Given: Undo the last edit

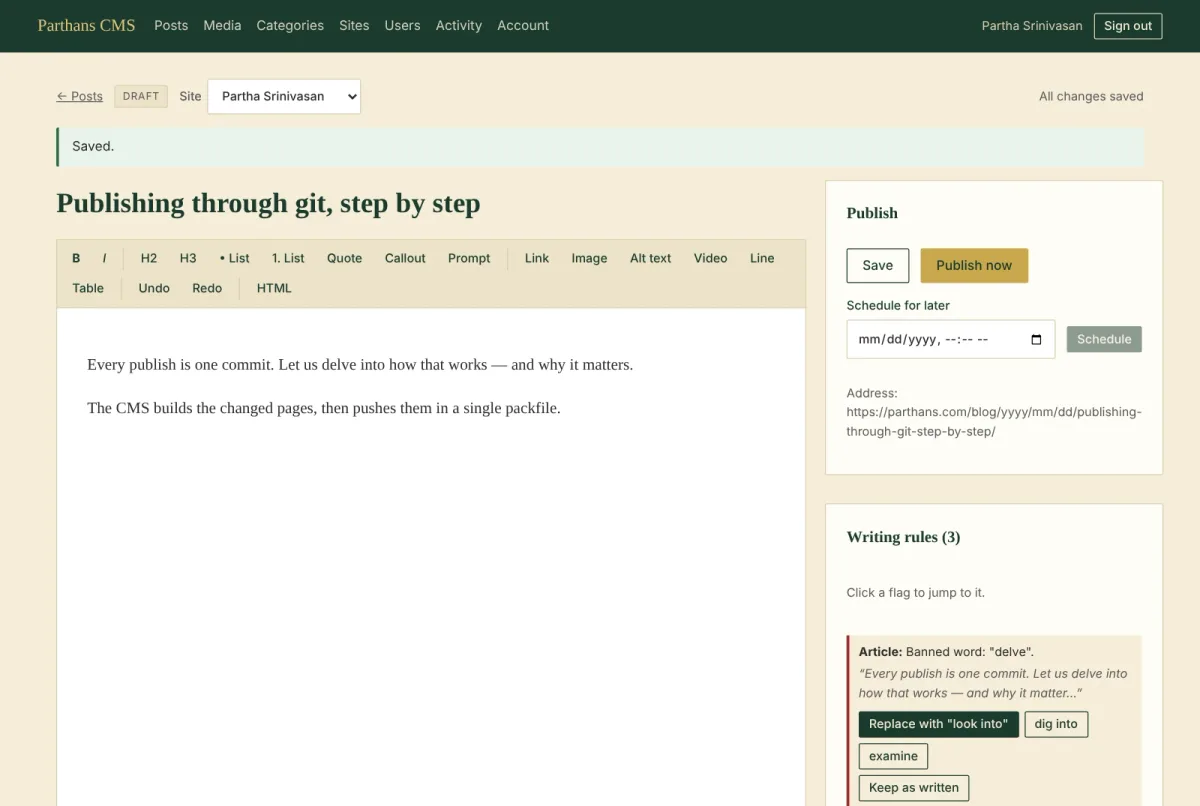Looking at the screenshot, I should point(154,288).
